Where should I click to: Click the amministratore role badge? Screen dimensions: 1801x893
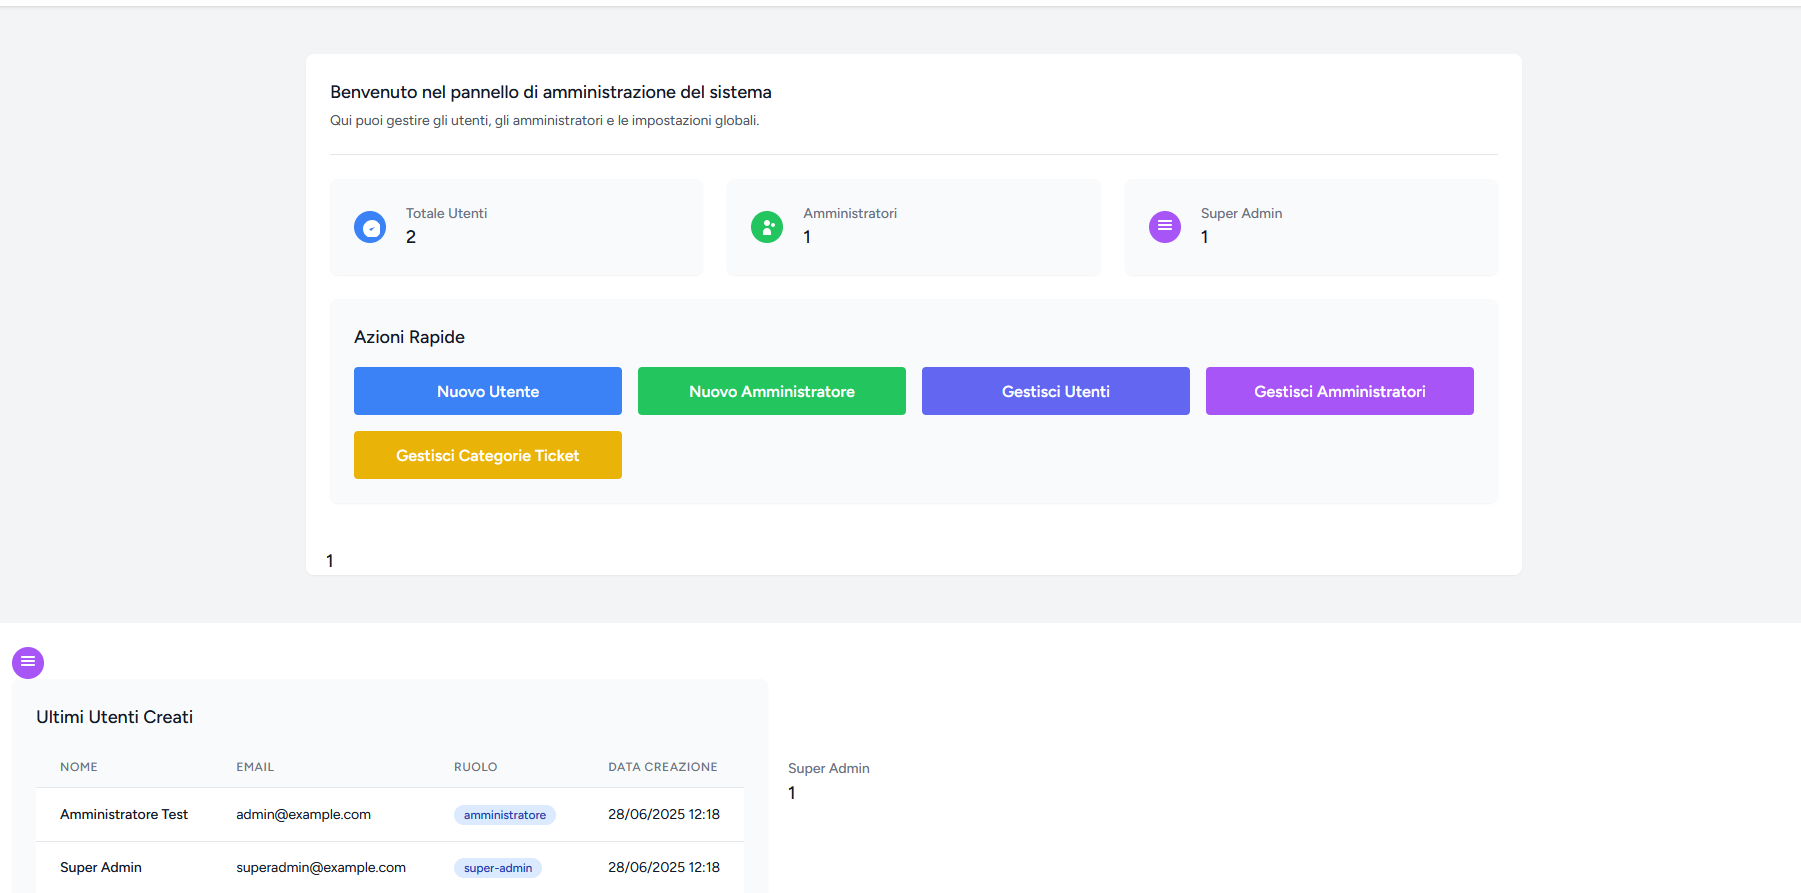505,815
